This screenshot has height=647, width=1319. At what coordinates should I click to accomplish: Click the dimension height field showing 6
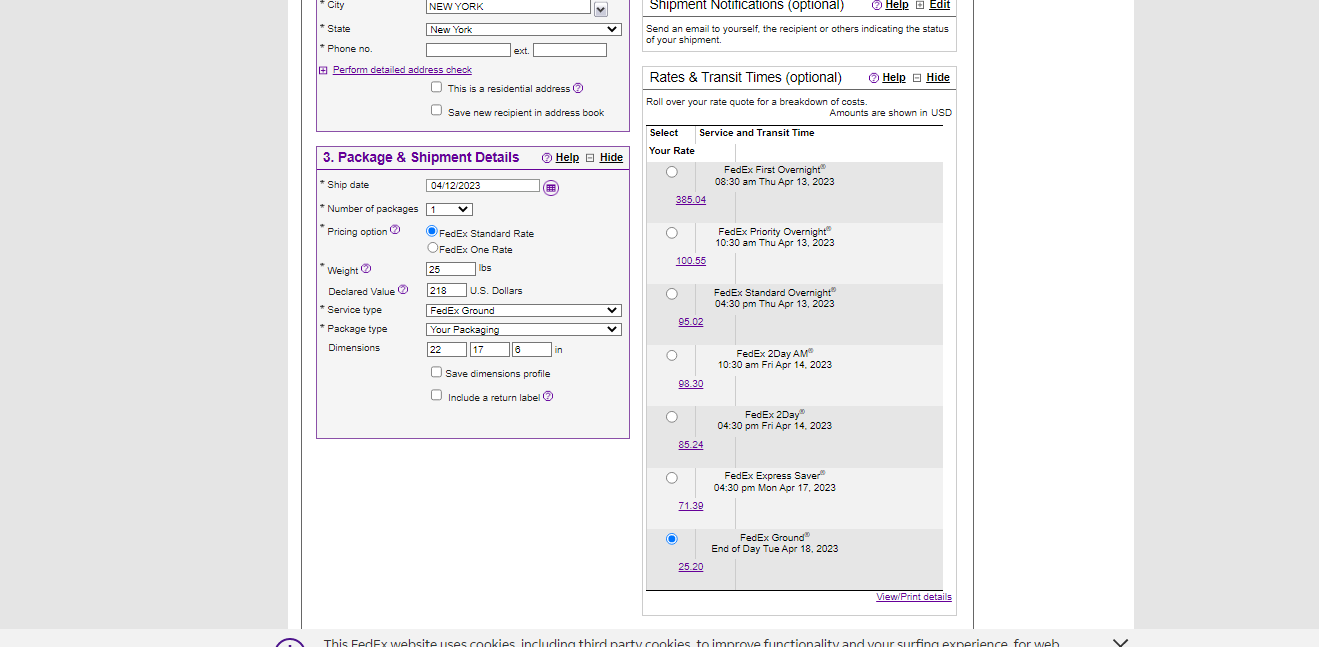coord(532,350)
